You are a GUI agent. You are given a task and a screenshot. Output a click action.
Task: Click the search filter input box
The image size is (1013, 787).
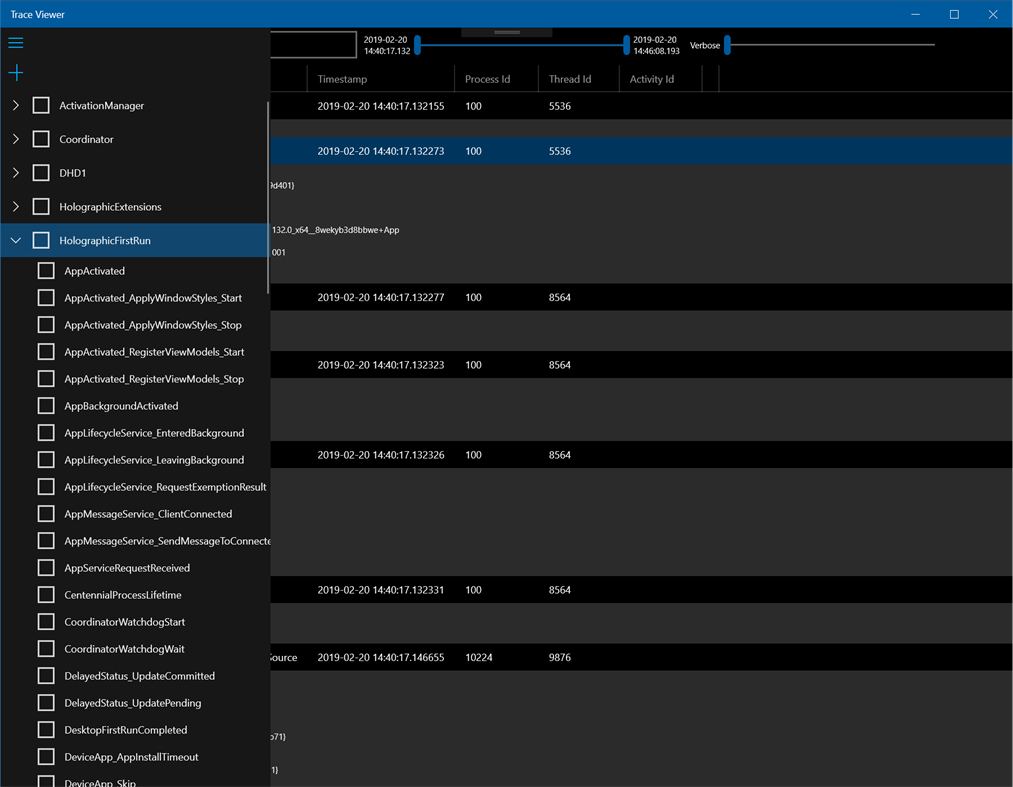point(313,45)
